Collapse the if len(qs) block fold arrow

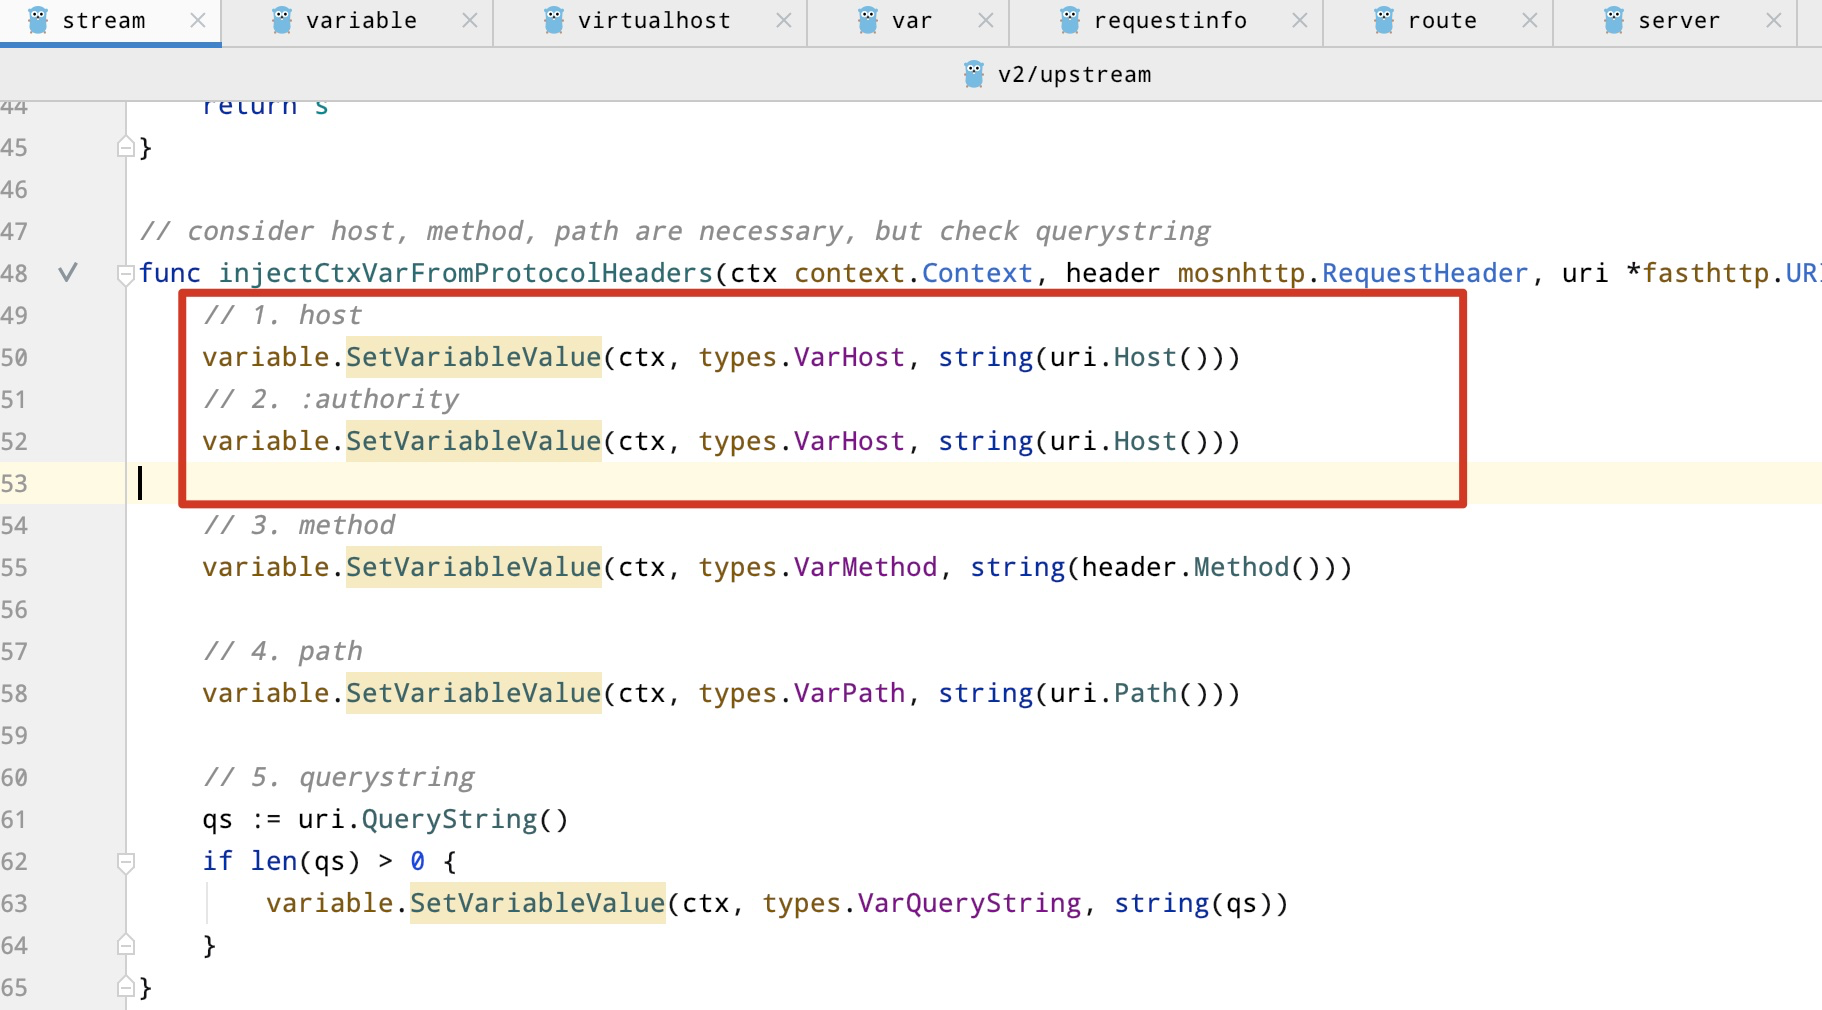point(124,861)
